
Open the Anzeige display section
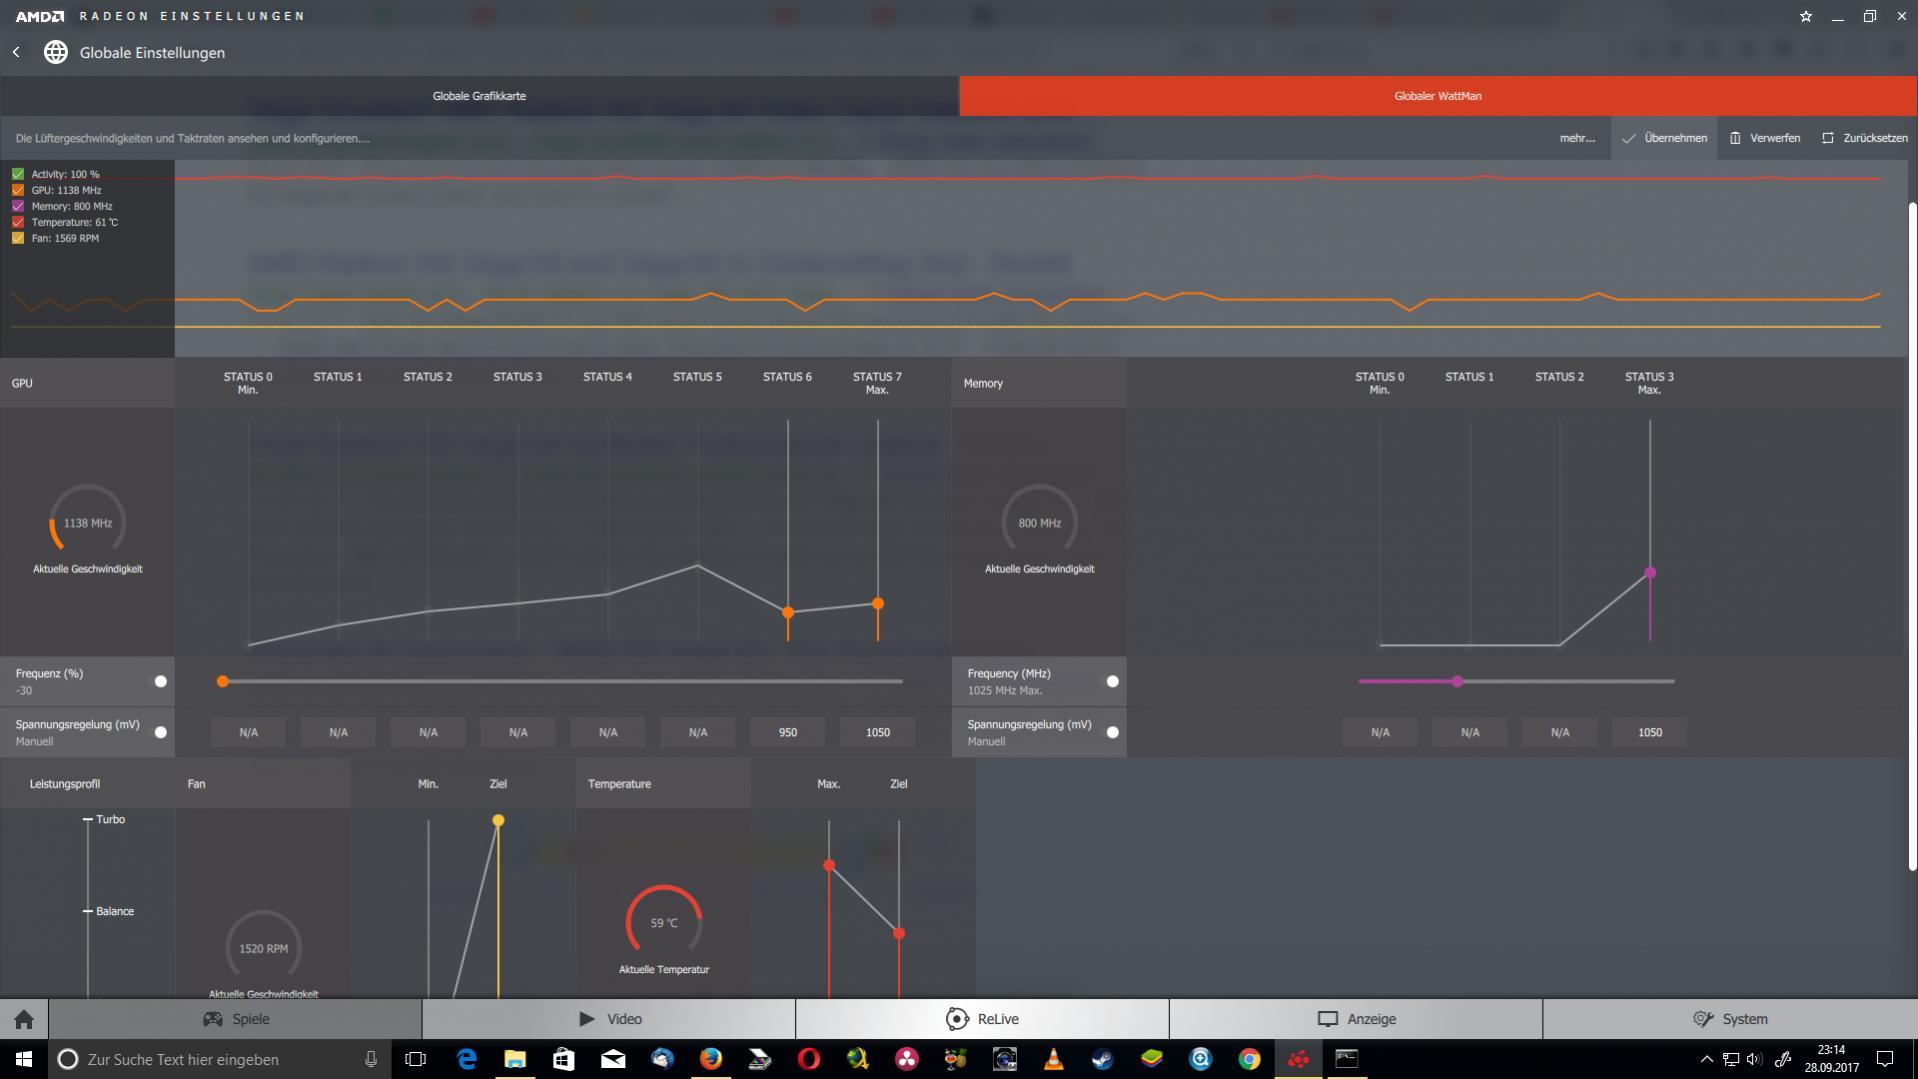click(1356, 1019)
